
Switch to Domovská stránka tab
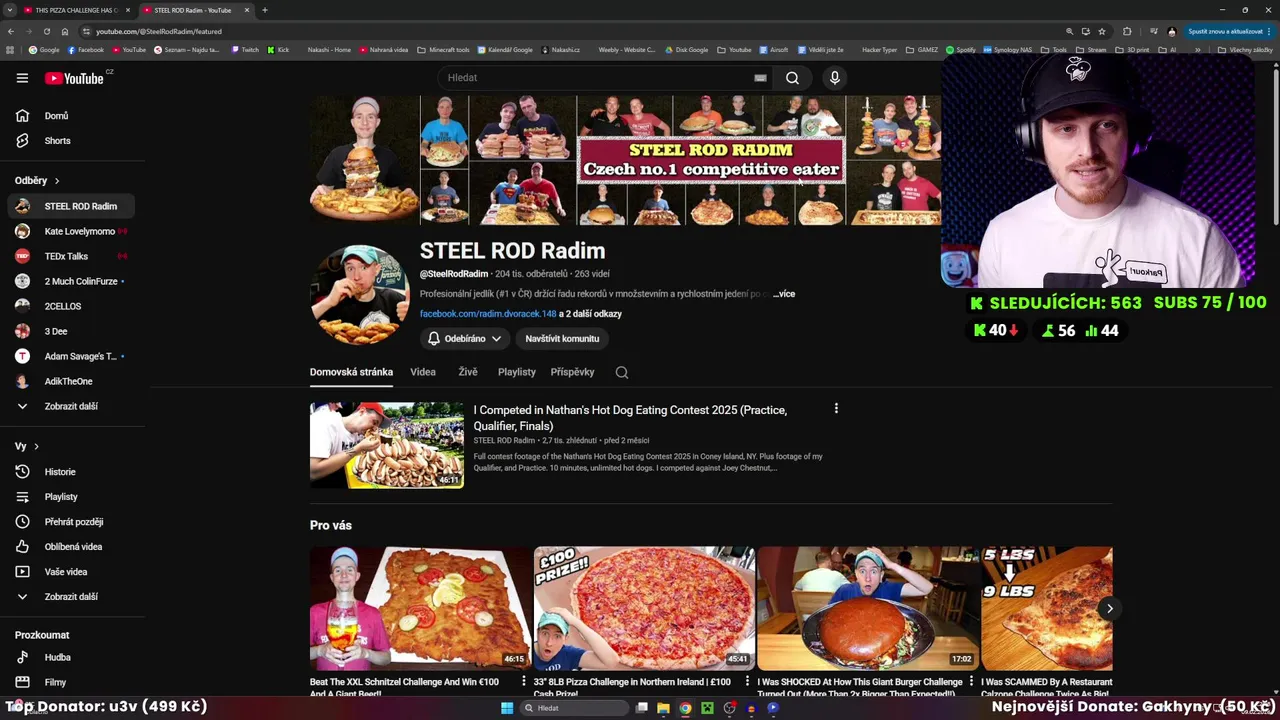point(351,372)
